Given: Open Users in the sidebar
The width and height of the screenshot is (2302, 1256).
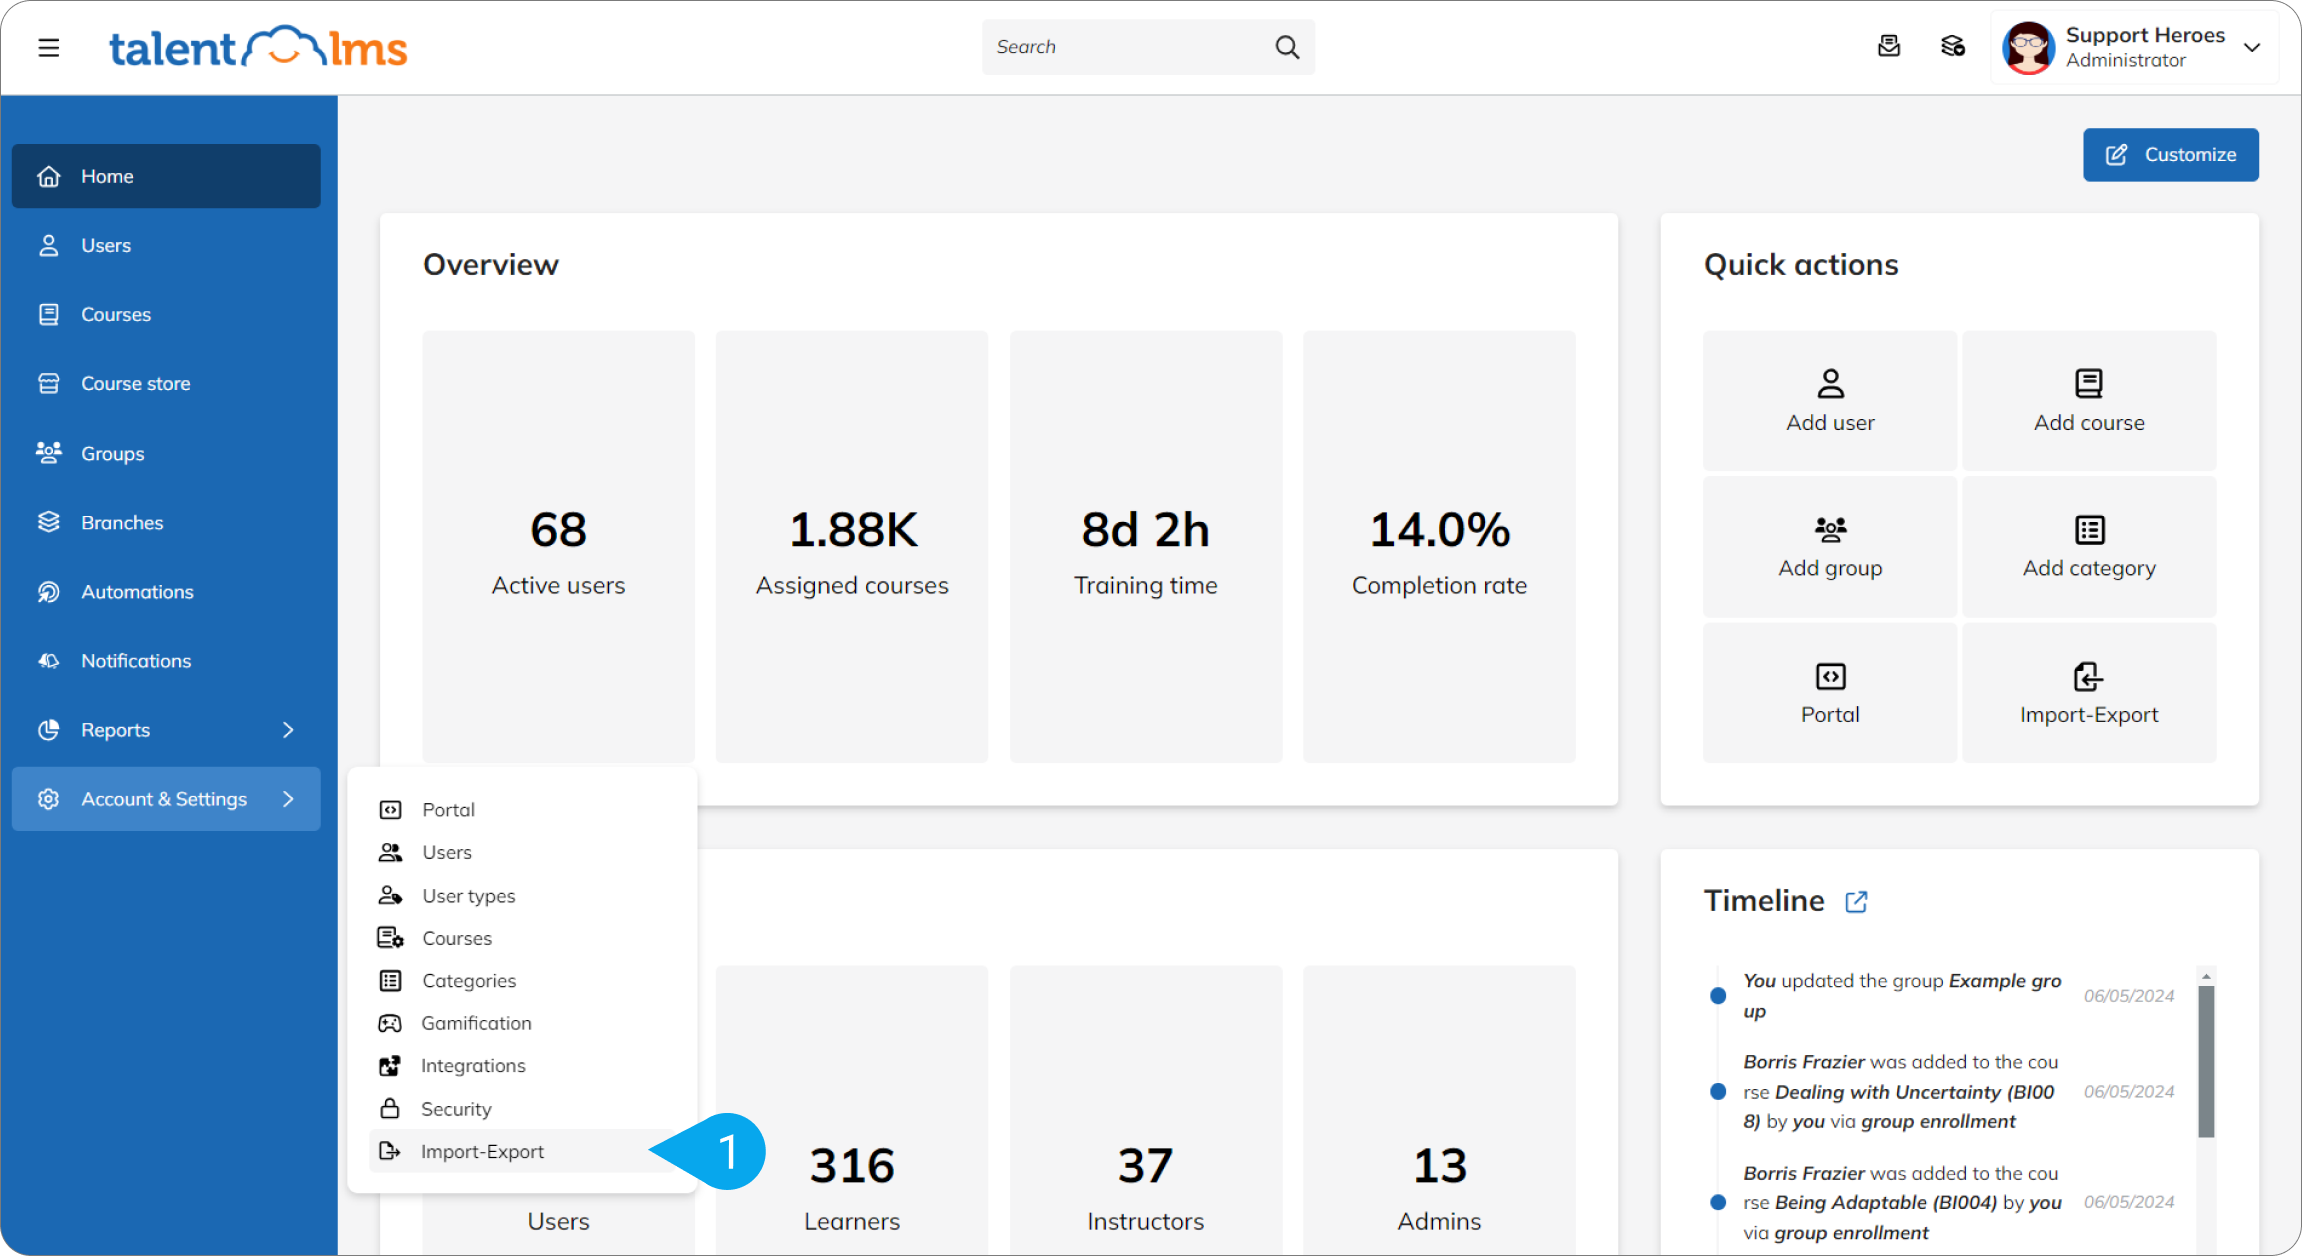Looking at the screenshot, I should [166, 245].
